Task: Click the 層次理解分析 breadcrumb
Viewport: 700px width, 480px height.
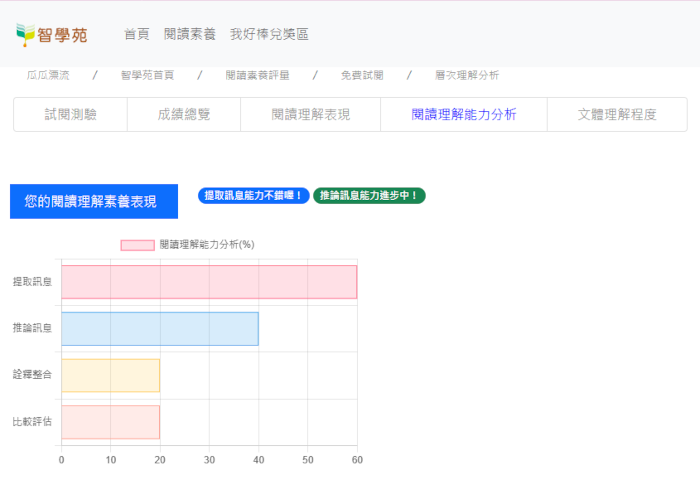Action: [x=467, y=75]
